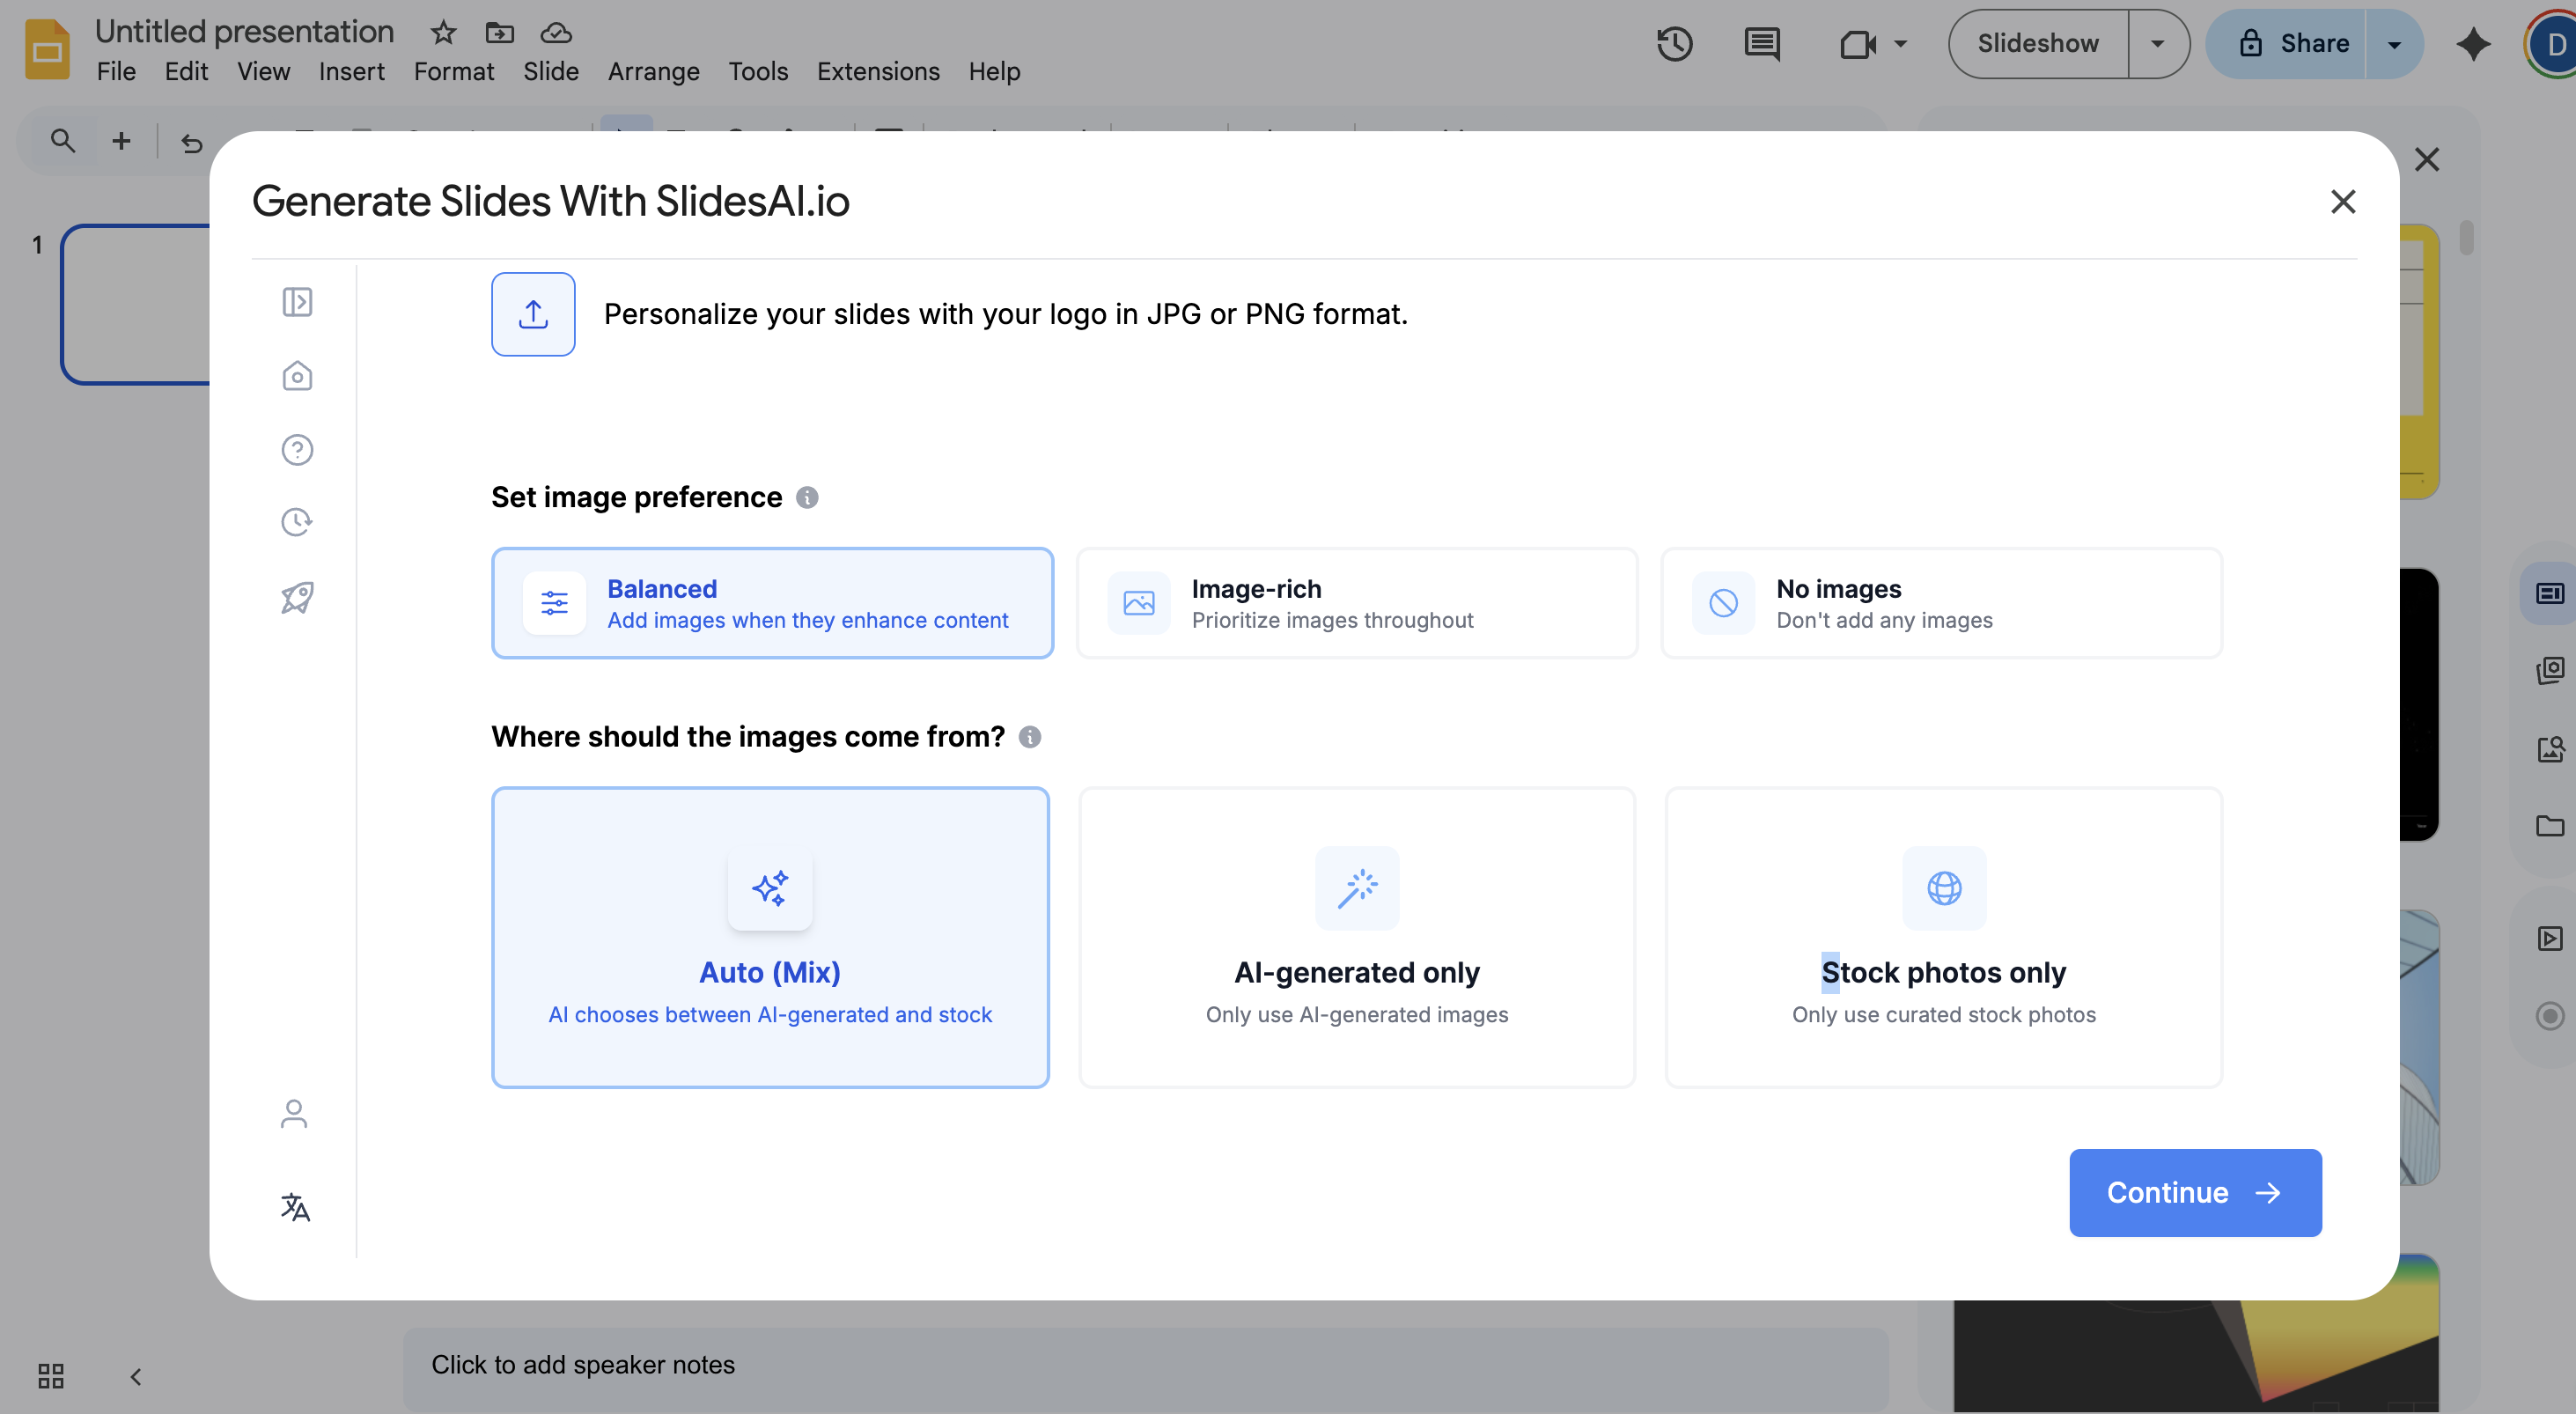Open the Slideshow dropdown arrow

(2158, 44)
